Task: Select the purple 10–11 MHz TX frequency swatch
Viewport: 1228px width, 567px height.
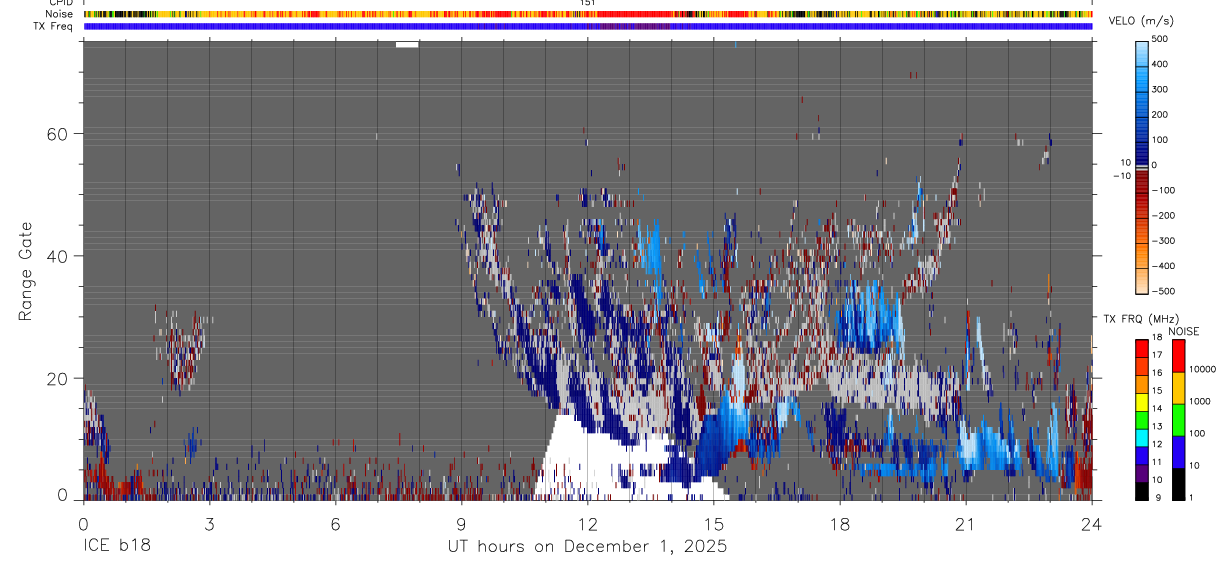Action: pos(1141,473)
